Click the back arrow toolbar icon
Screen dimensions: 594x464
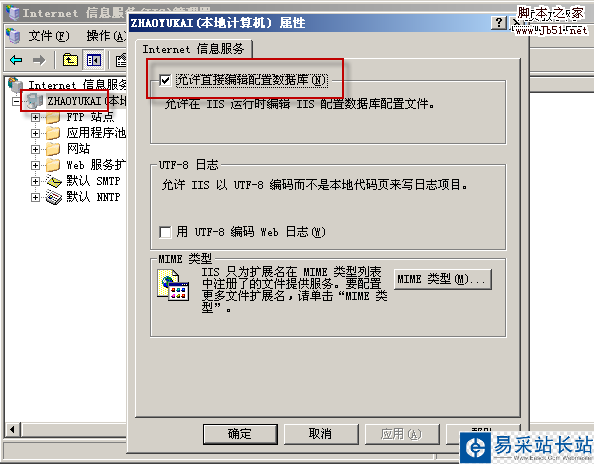point(16,60)
